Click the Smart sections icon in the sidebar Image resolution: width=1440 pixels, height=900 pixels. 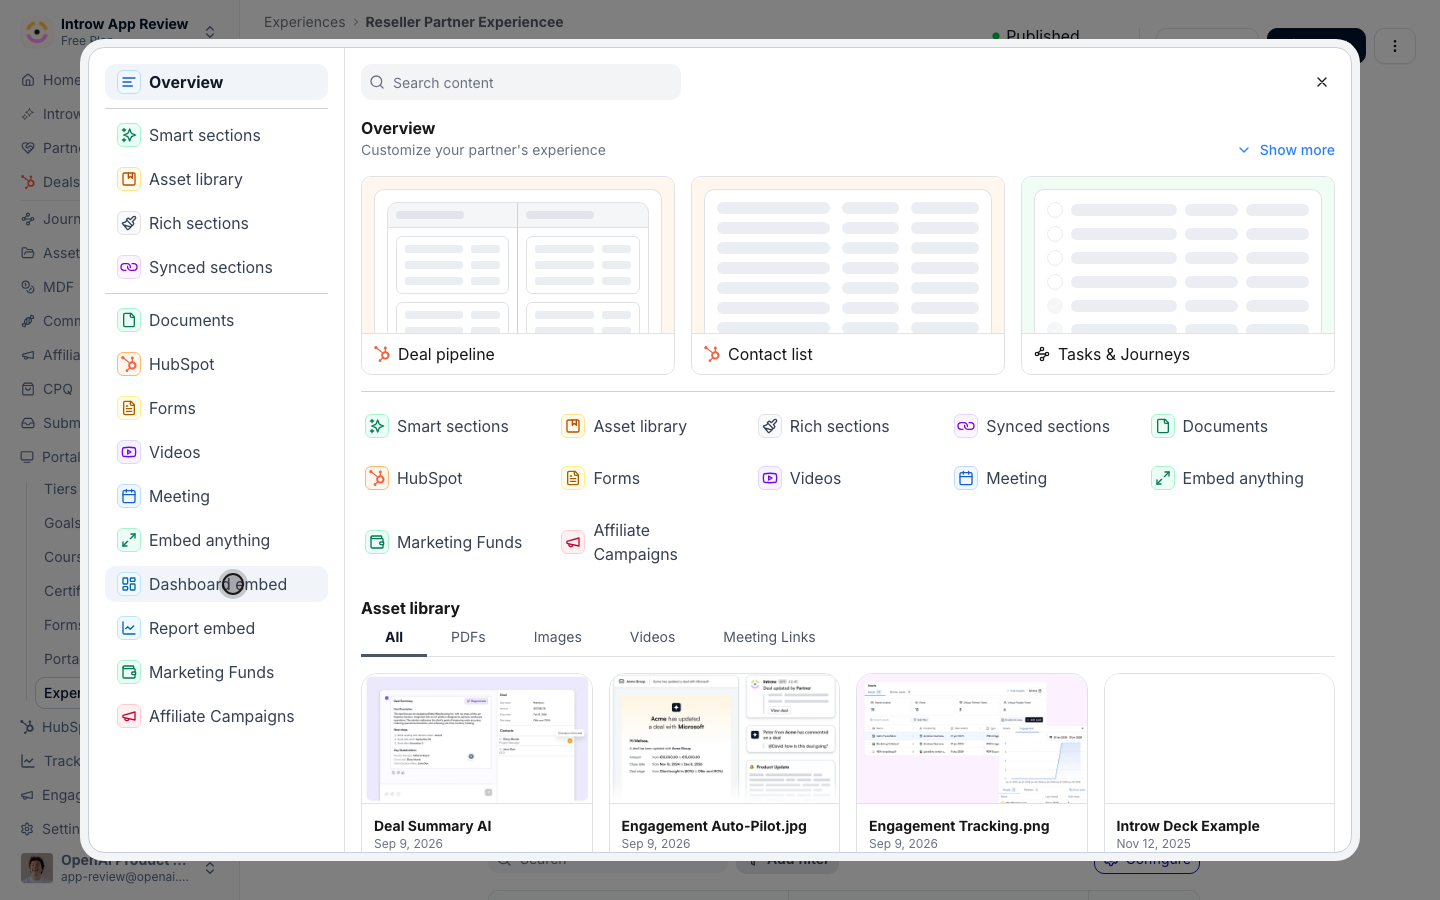point(129,135)
